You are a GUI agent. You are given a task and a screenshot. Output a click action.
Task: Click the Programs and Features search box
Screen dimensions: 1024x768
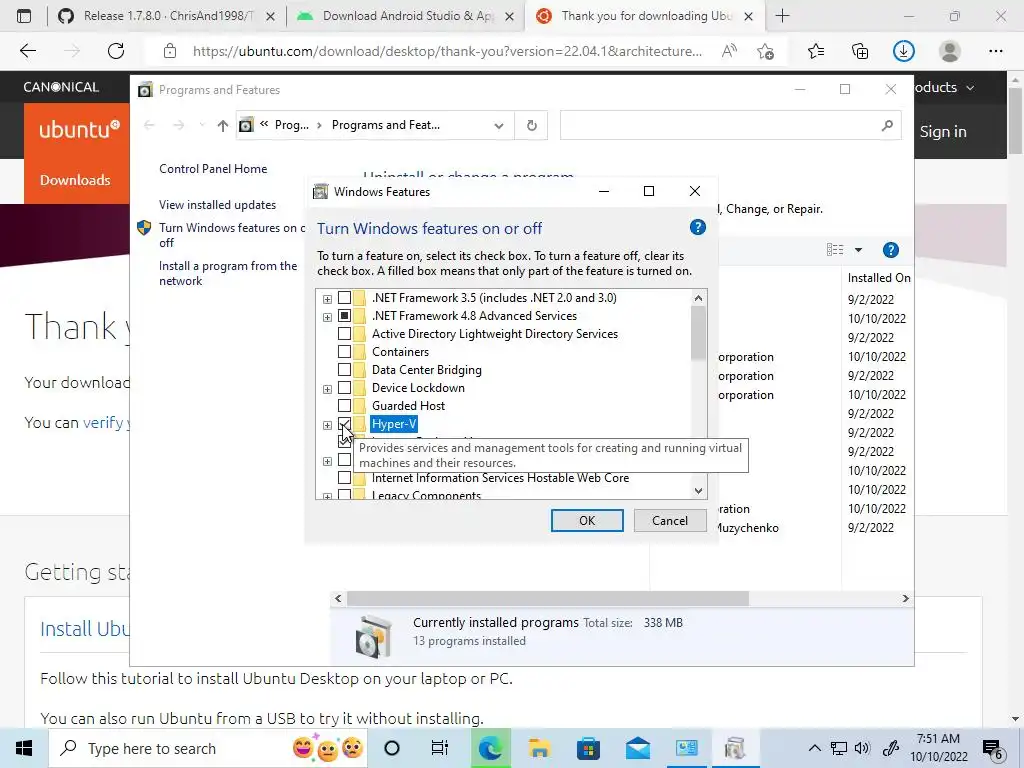730,125
